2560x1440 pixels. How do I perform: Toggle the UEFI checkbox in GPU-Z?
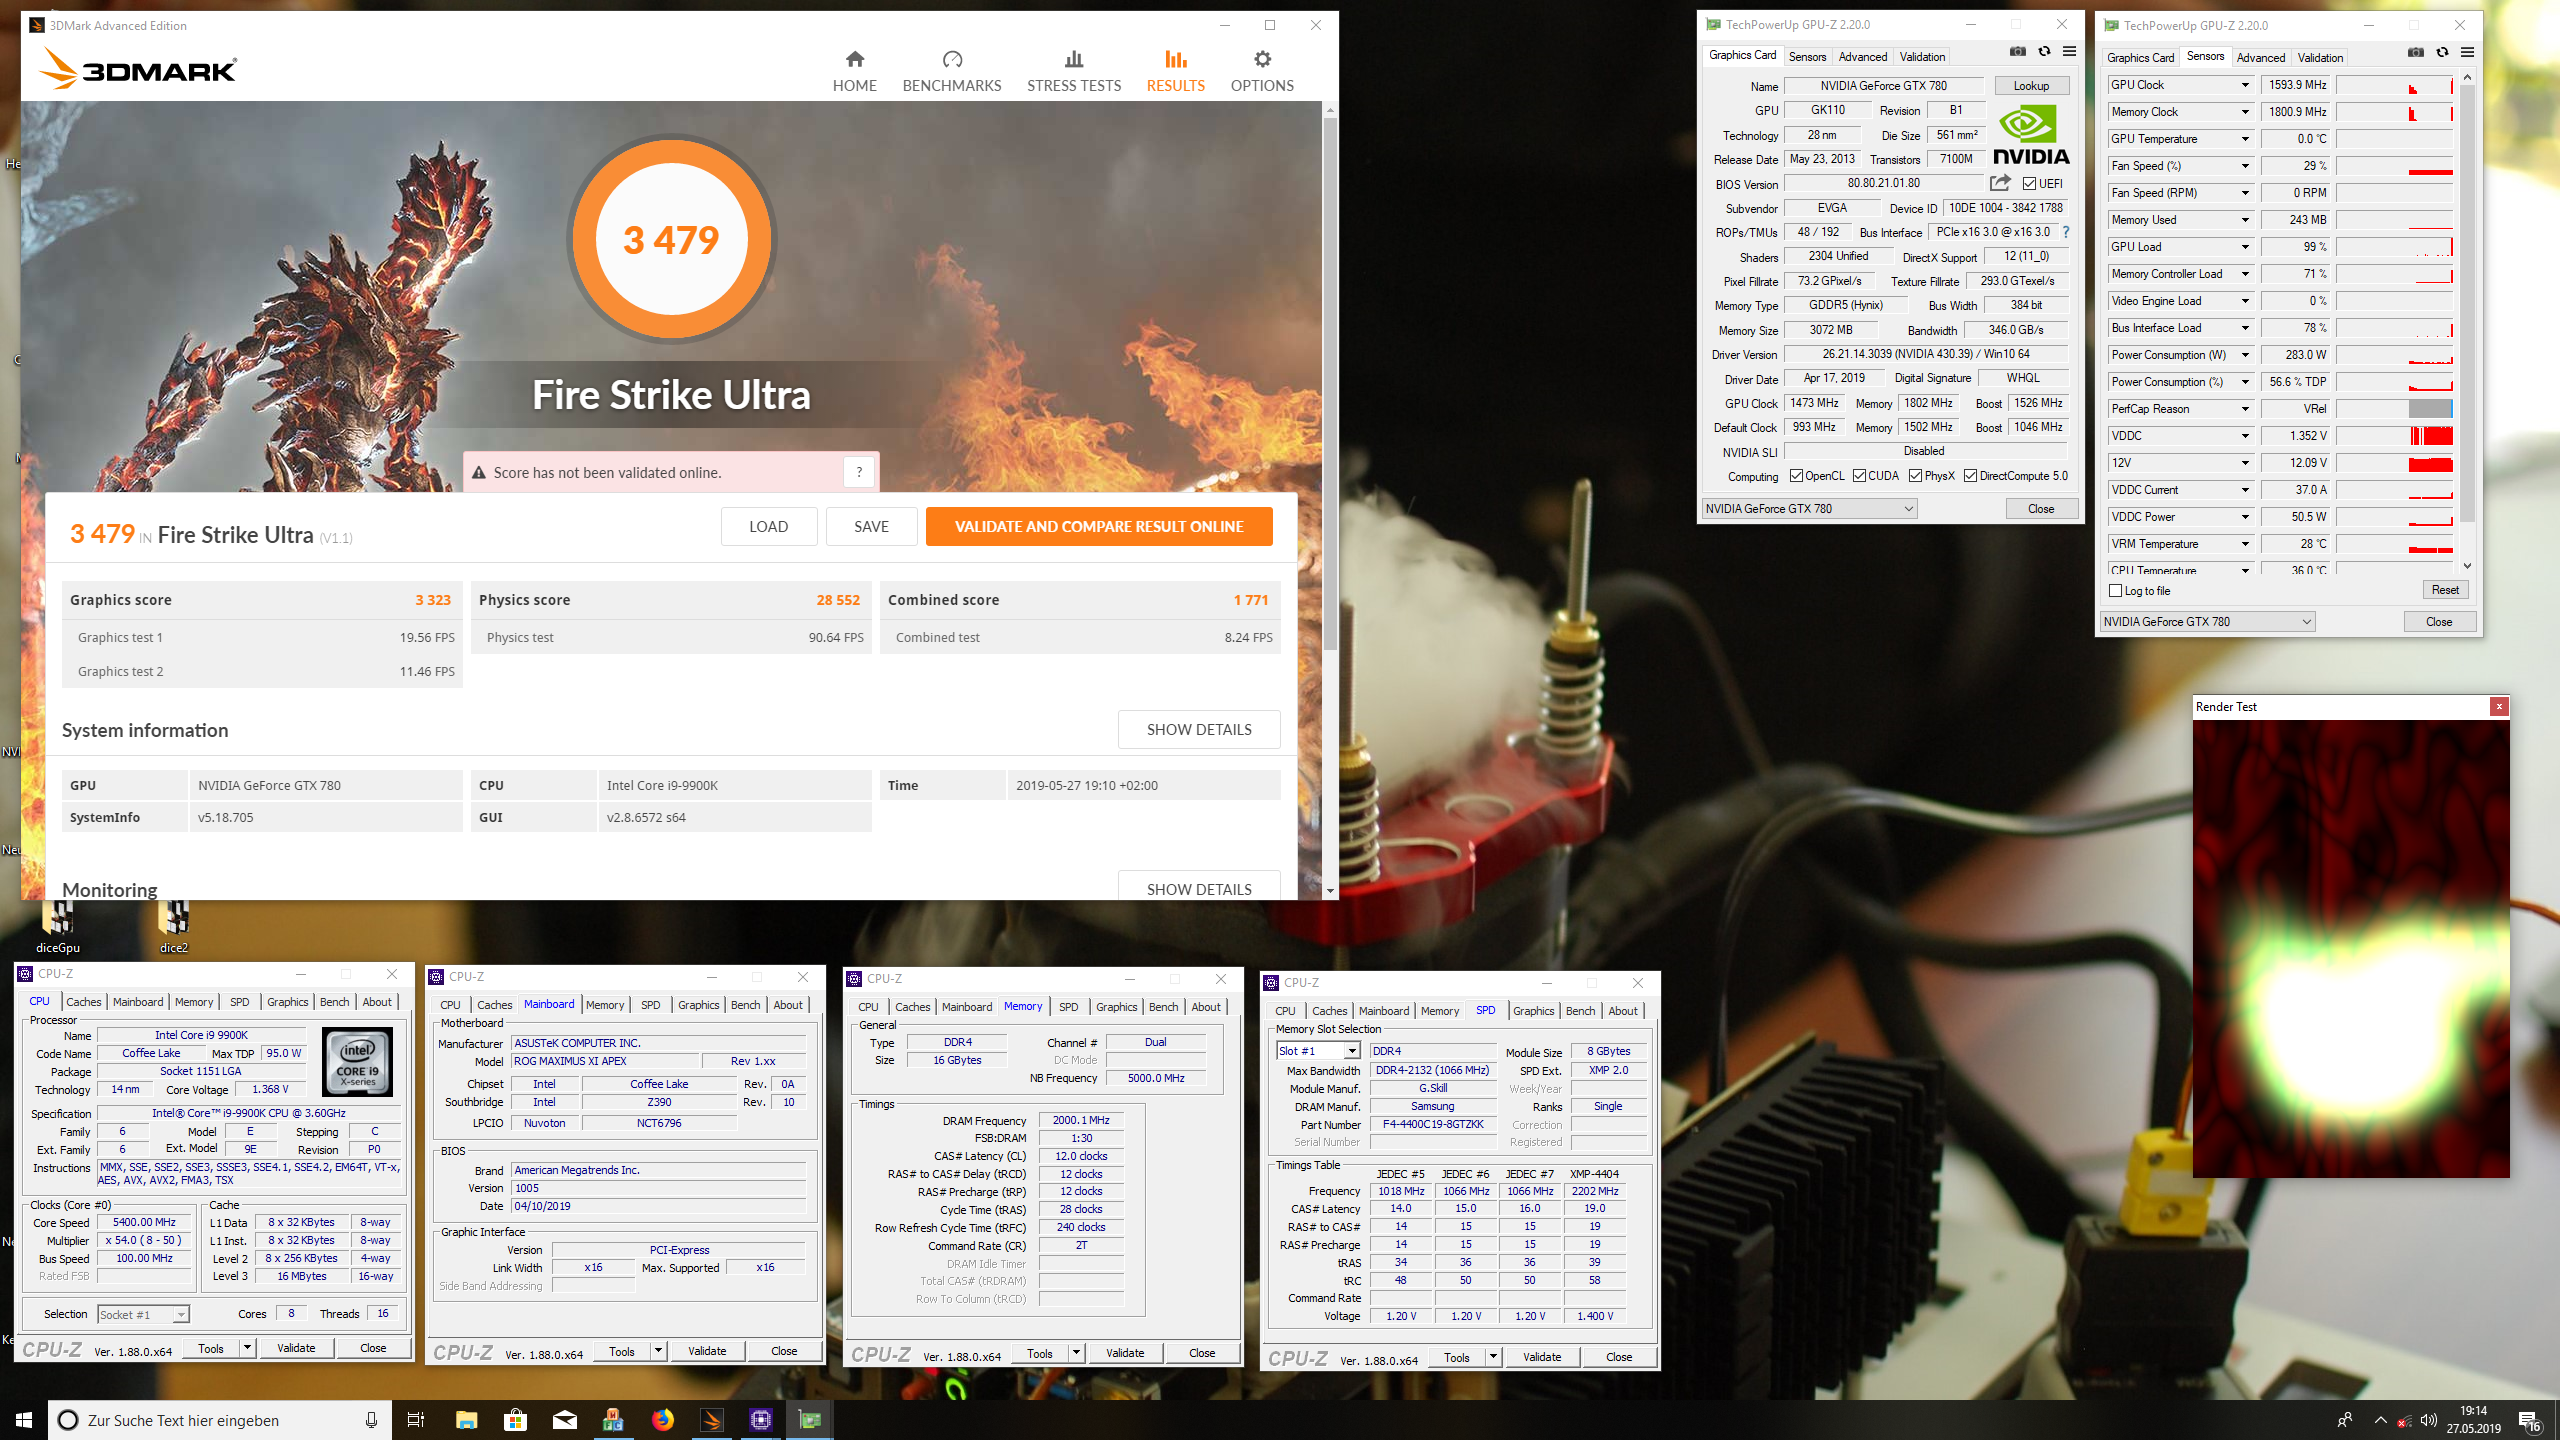[x=2029, y=184]
